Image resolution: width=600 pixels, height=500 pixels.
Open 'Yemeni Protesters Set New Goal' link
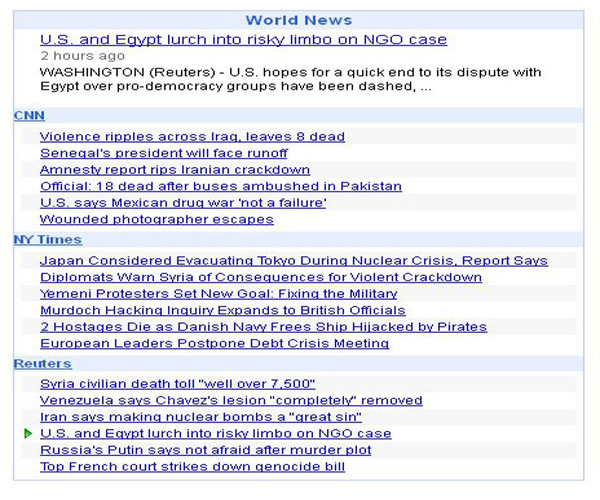pyautogui.click(x=218, y=293)
